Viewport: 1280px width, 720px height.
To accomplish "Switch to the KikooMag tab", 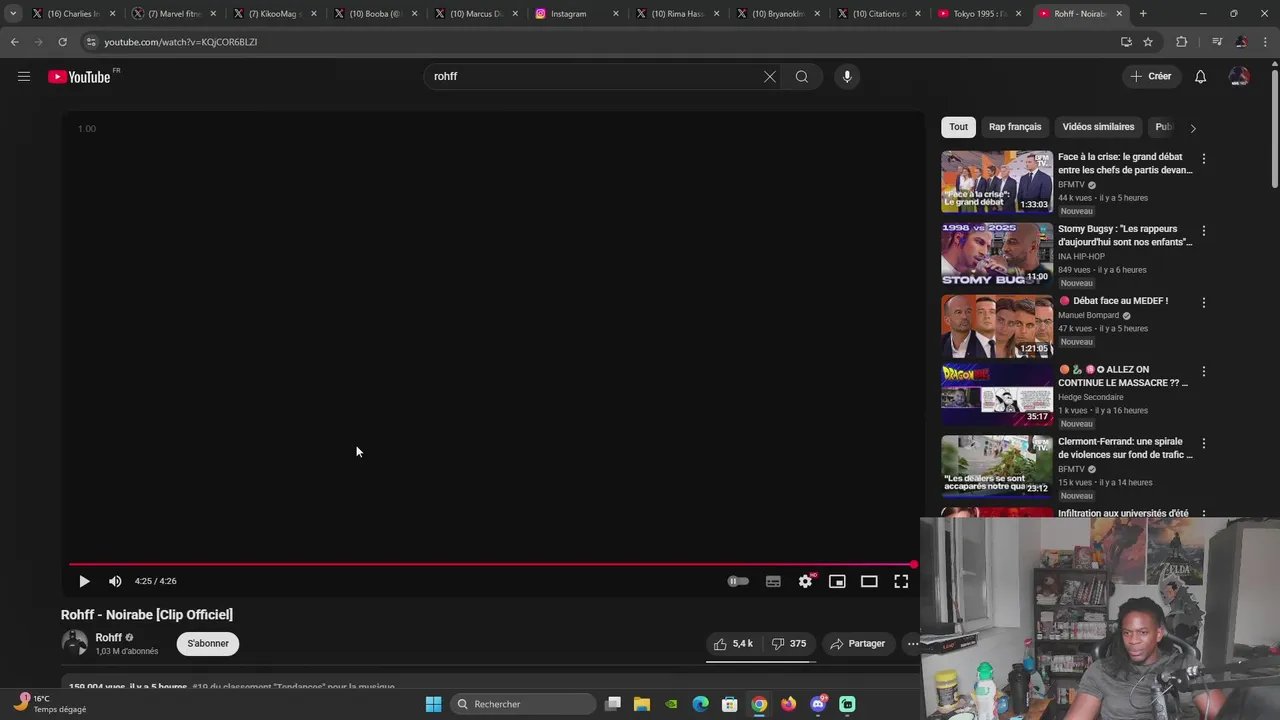I will click(x=275, y=14).
